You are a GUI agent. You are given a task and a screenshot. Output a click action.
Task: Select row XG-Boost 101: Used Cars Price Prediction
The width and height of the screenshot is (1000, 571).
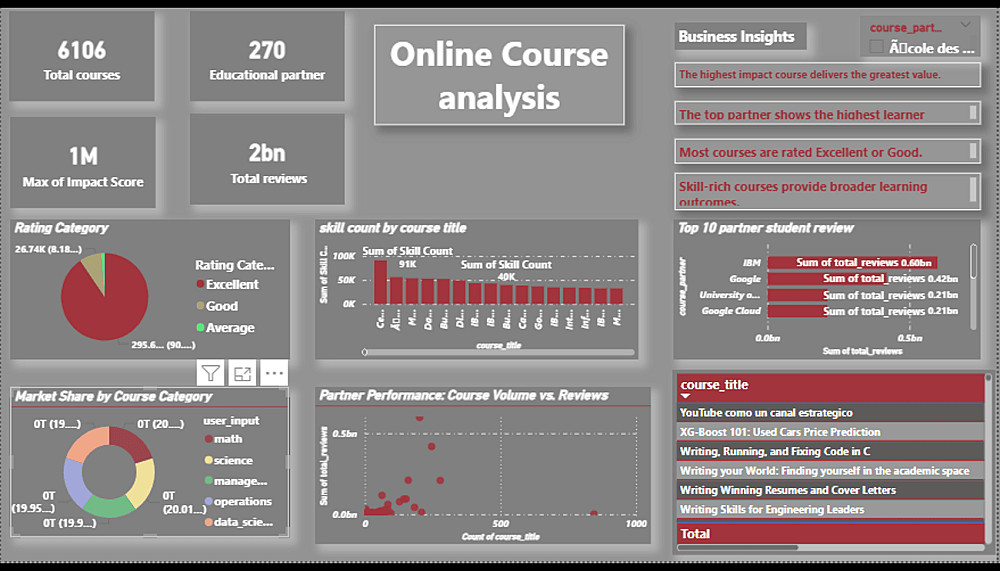[830, 432]
